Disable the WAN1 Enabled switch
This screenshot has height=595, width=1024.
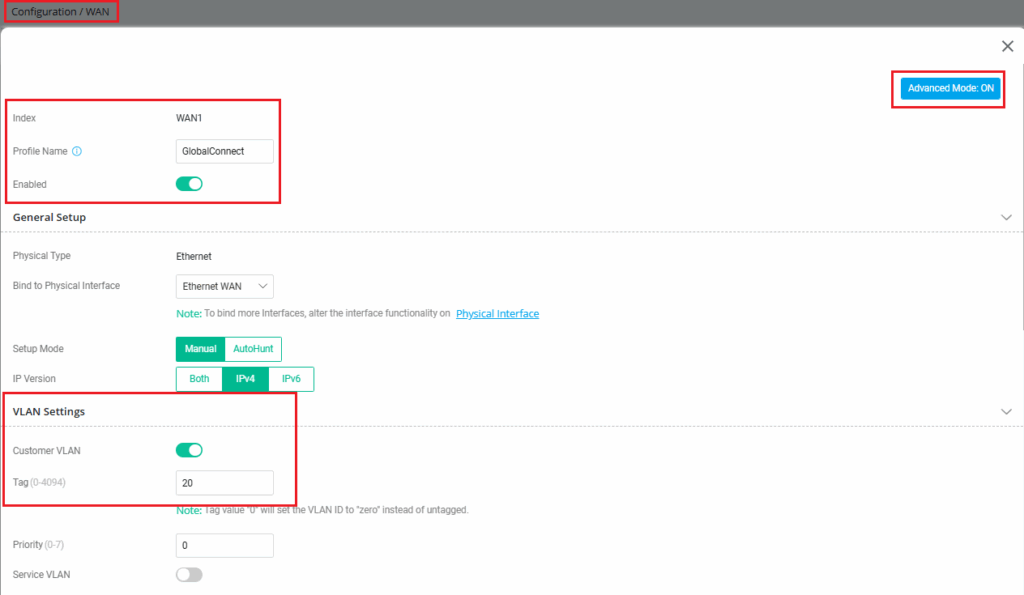189,184
